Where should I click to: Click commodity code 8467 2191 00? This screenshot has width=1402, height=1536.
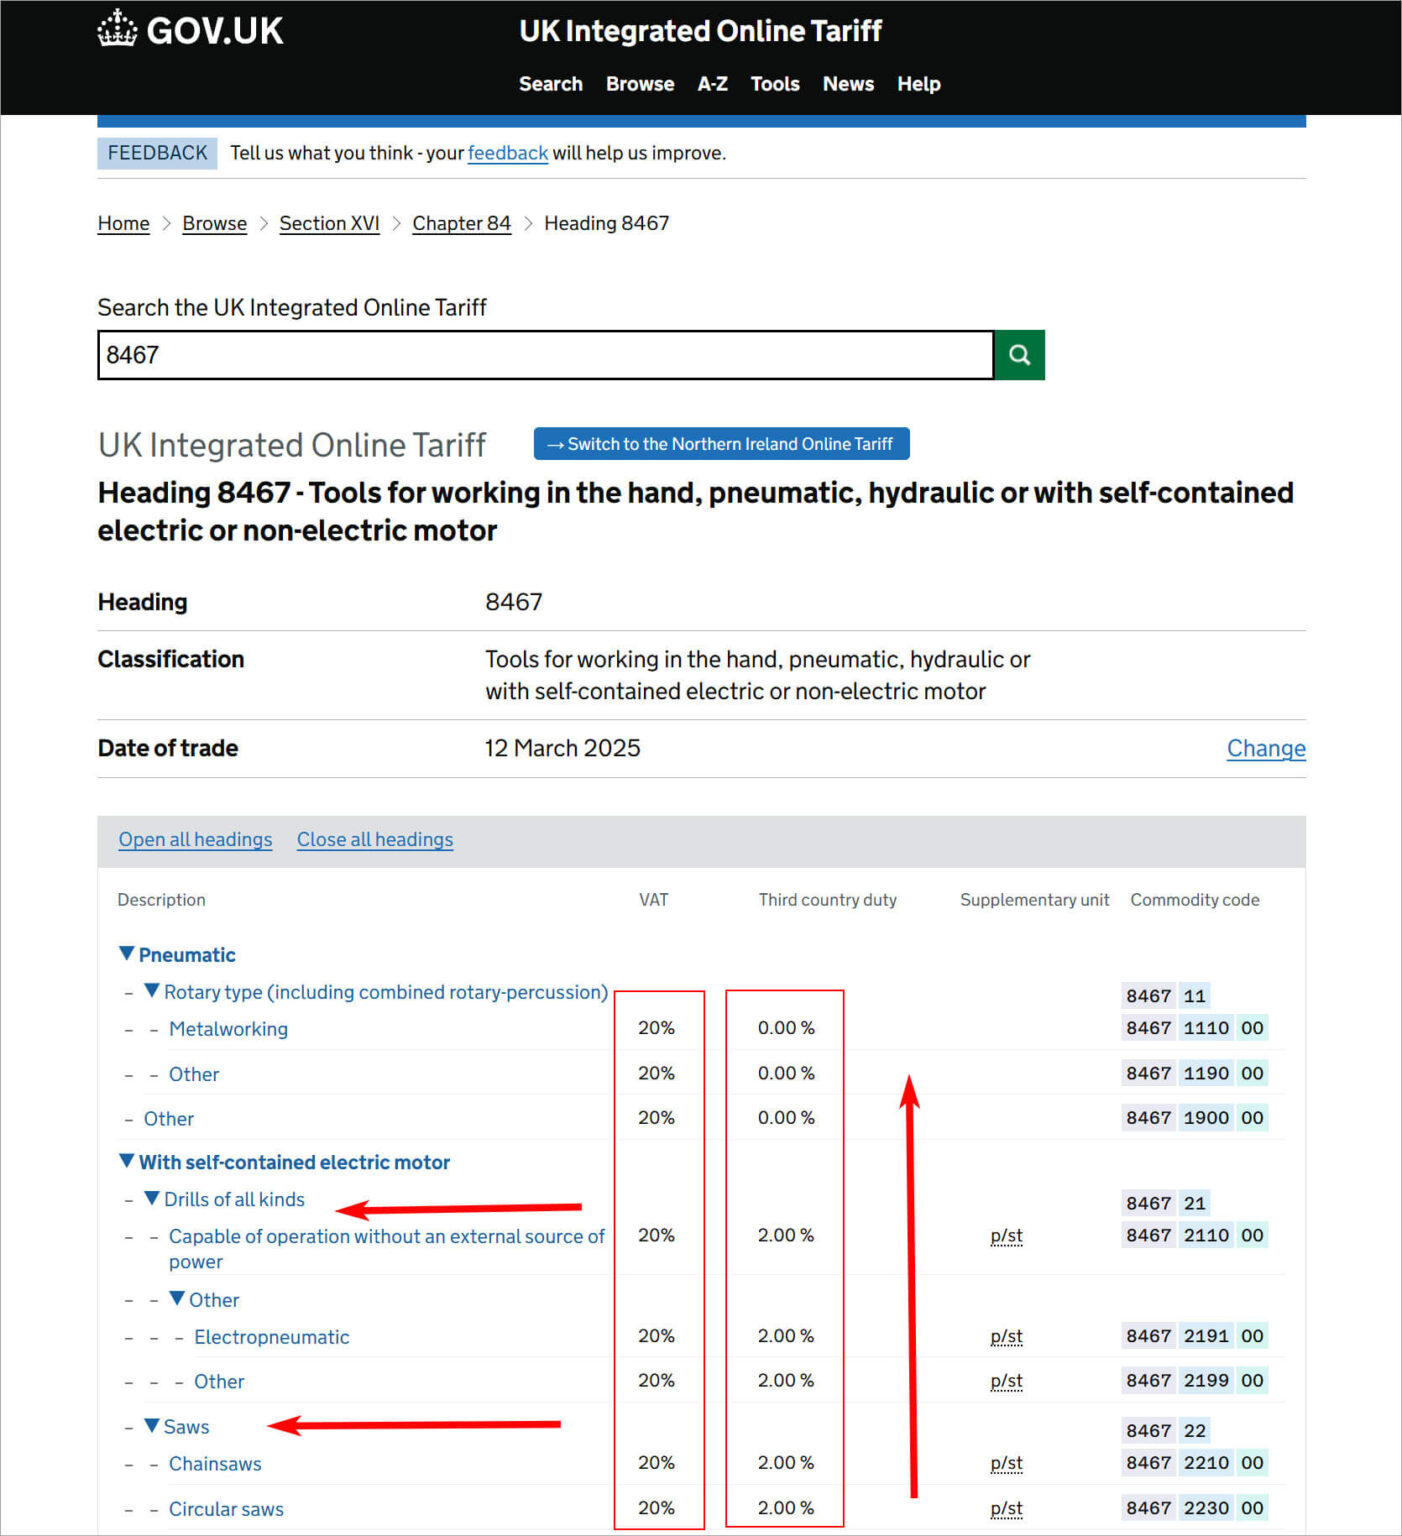point(1195,1336)
